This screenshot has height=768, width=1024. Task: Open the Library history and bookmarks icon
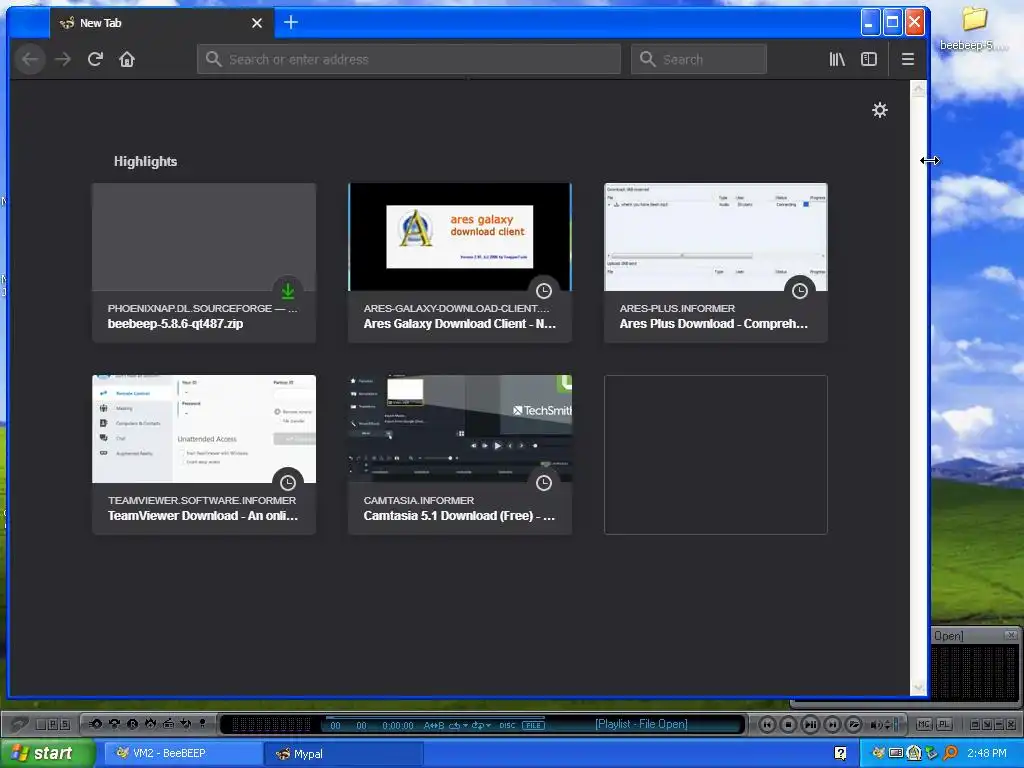click(x=837, y=59)
